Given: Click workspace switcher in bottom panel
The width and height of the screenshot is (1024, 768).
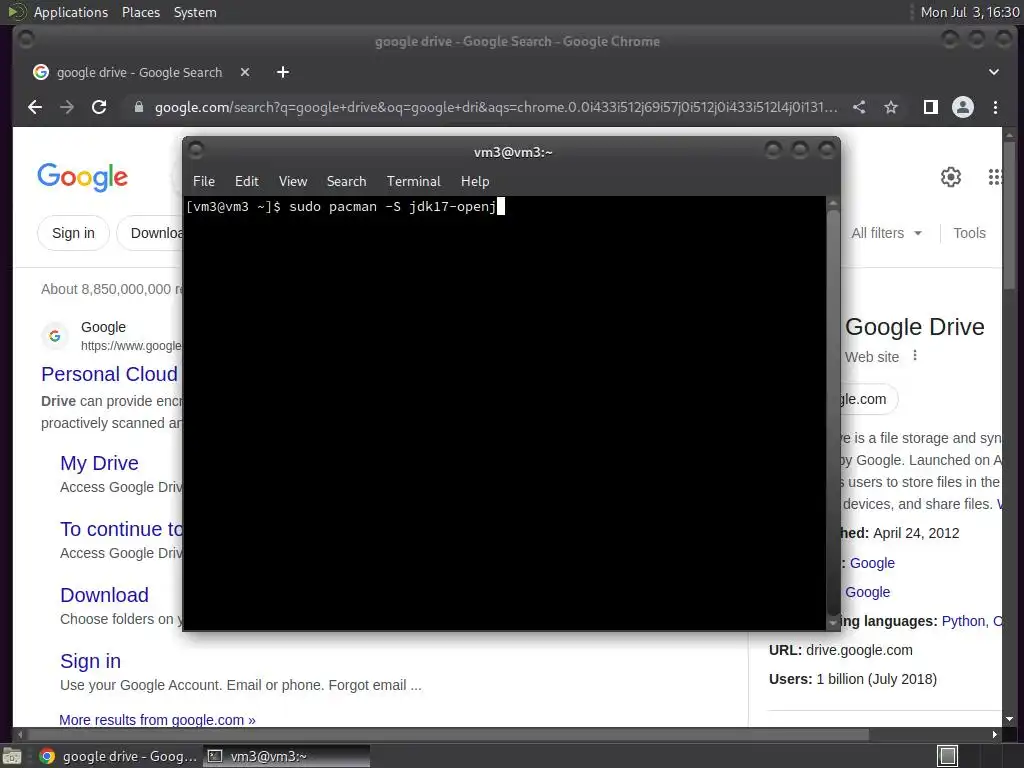Looking at the screenshot, I should tap(948, 756).
